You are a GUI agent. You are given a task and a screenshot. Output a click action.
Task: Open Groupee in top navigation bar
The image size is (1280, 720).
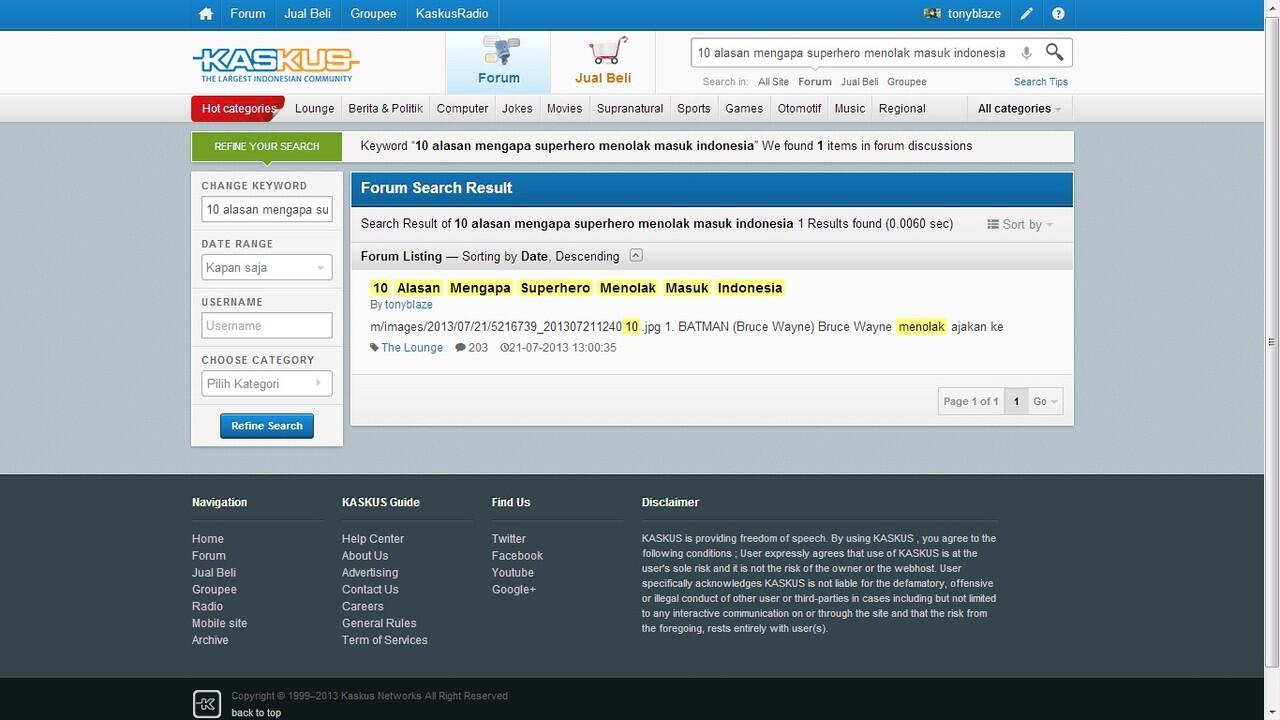coord(373,14)
